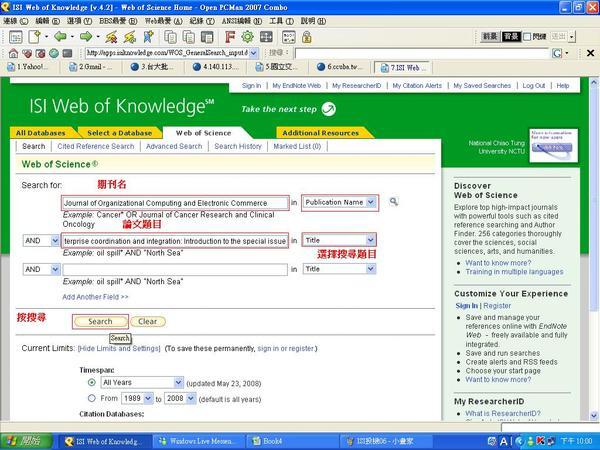600x450 pixels.
Task: Switch to the Additional Resources tab
Action: [x=321, y=133]
